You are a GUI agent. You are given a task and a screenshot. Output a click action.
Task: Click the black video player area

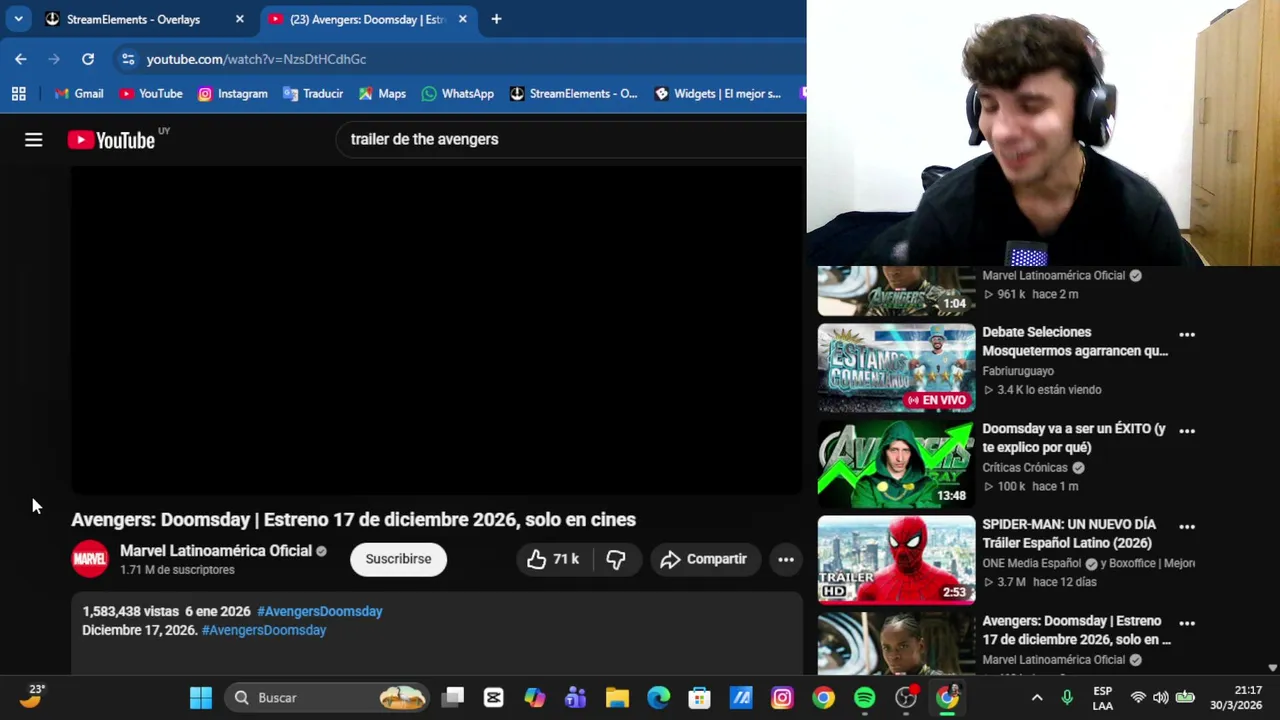point(436,330)
